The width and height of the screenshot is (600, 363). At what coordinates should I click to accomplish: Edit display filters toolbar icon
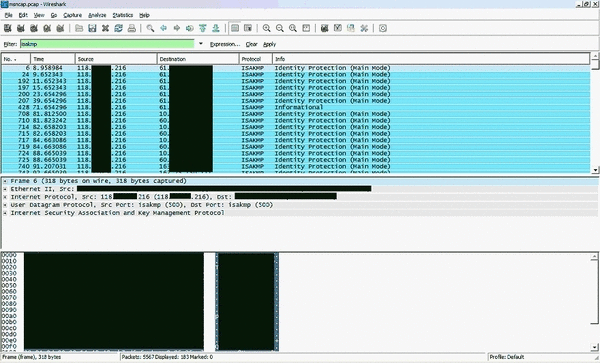338,28
